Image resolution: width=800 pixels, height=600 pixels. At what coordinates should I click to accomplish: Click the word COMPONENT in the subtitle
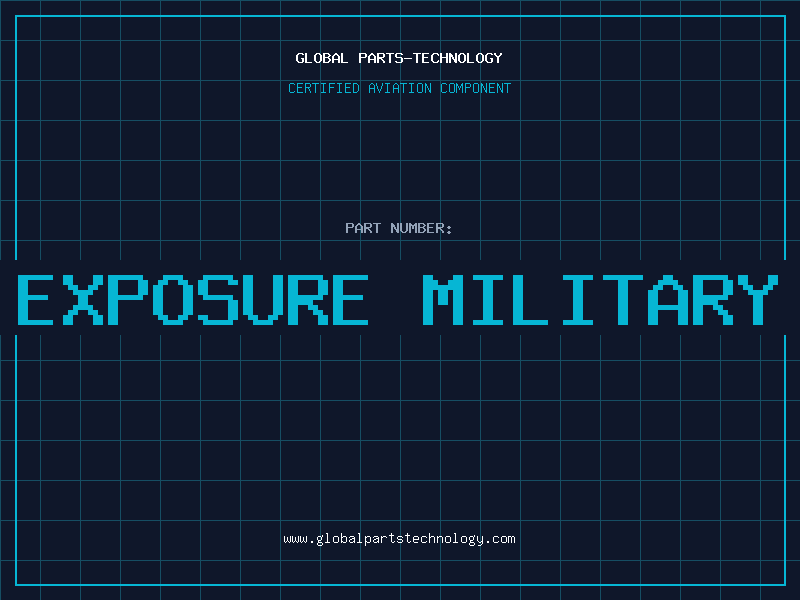pos(476,88)
